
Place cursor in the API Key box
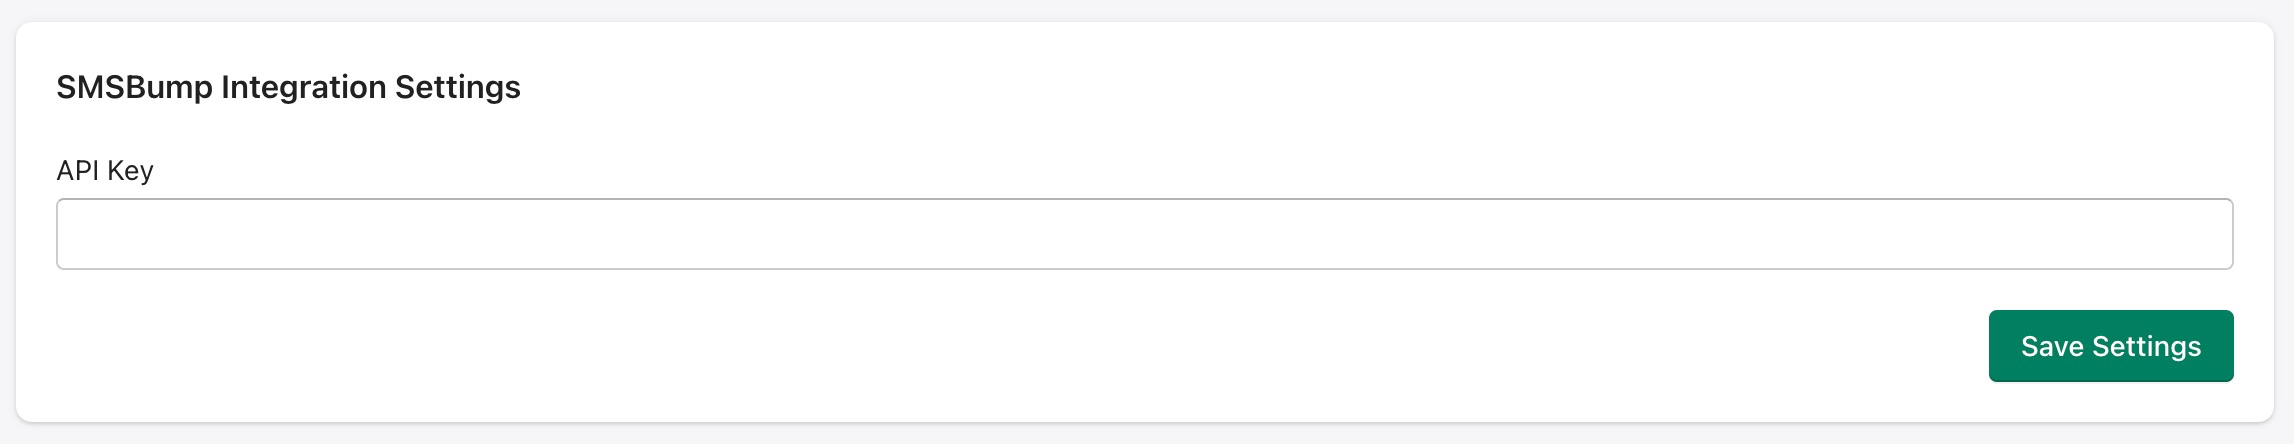coord(1144,234)
